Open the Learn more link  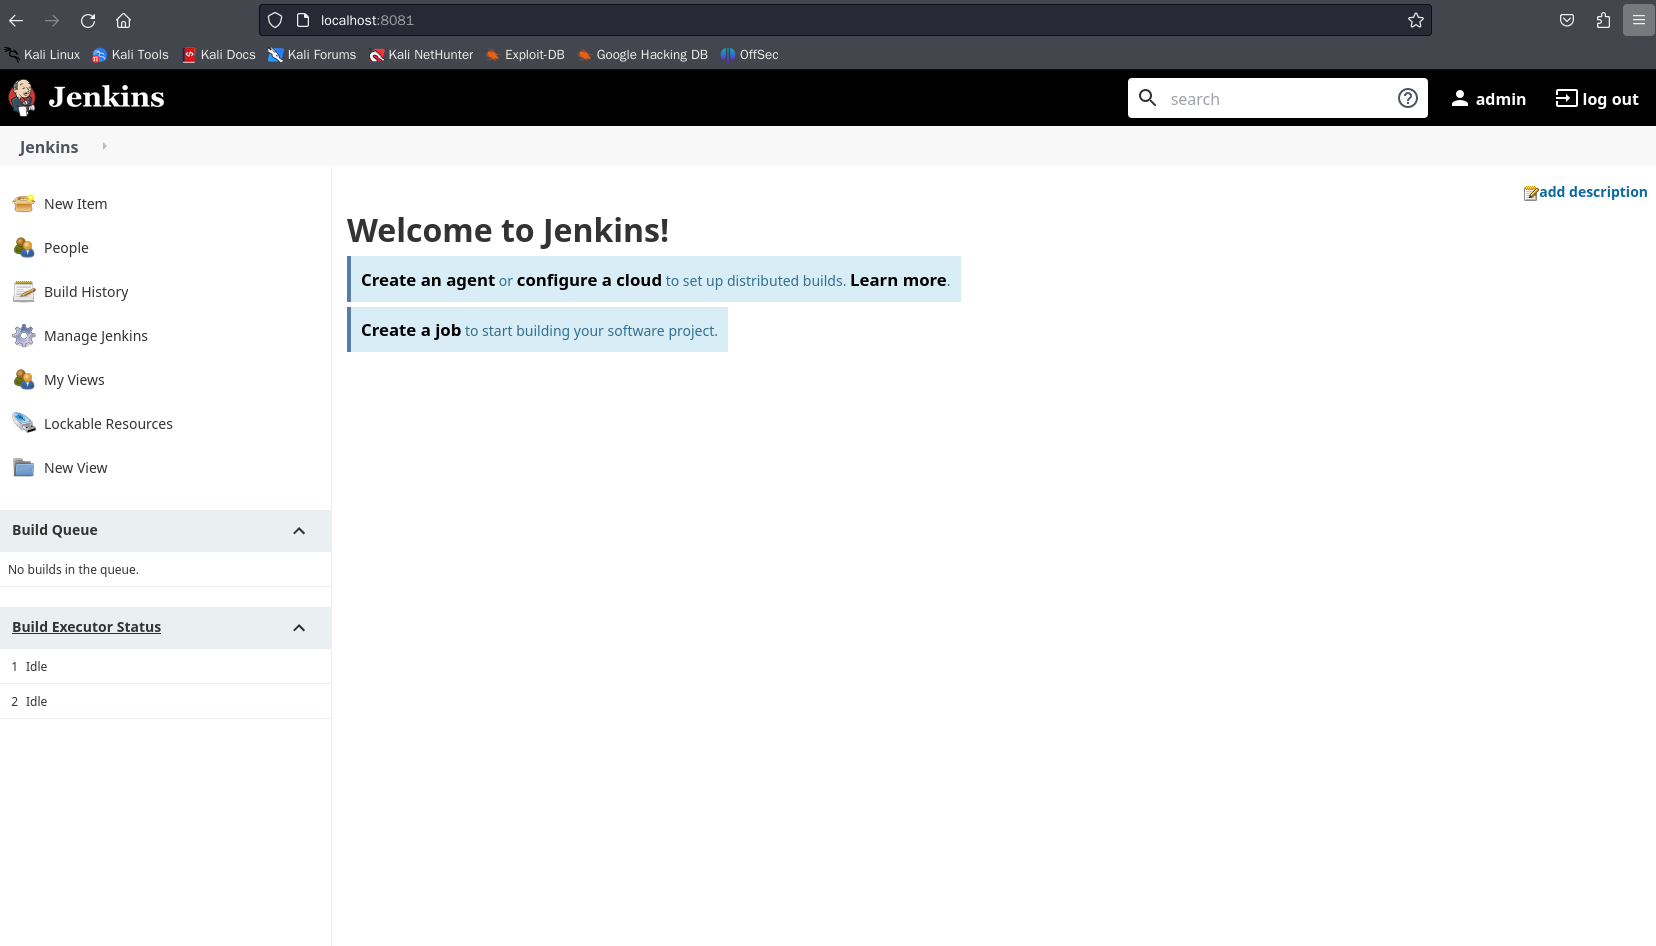pyautogui.click(x=898, y=280)
